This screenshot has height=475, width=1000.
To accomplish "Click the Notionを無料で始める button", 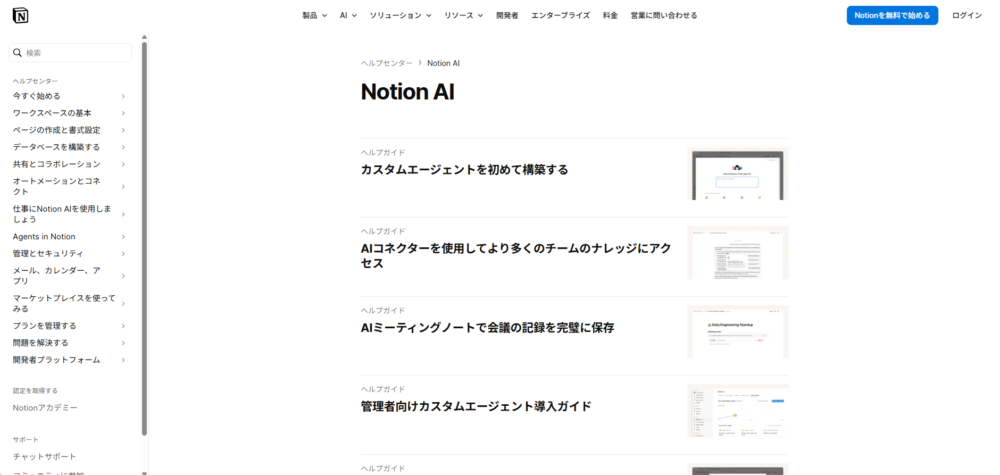I will tap(892, 15).
